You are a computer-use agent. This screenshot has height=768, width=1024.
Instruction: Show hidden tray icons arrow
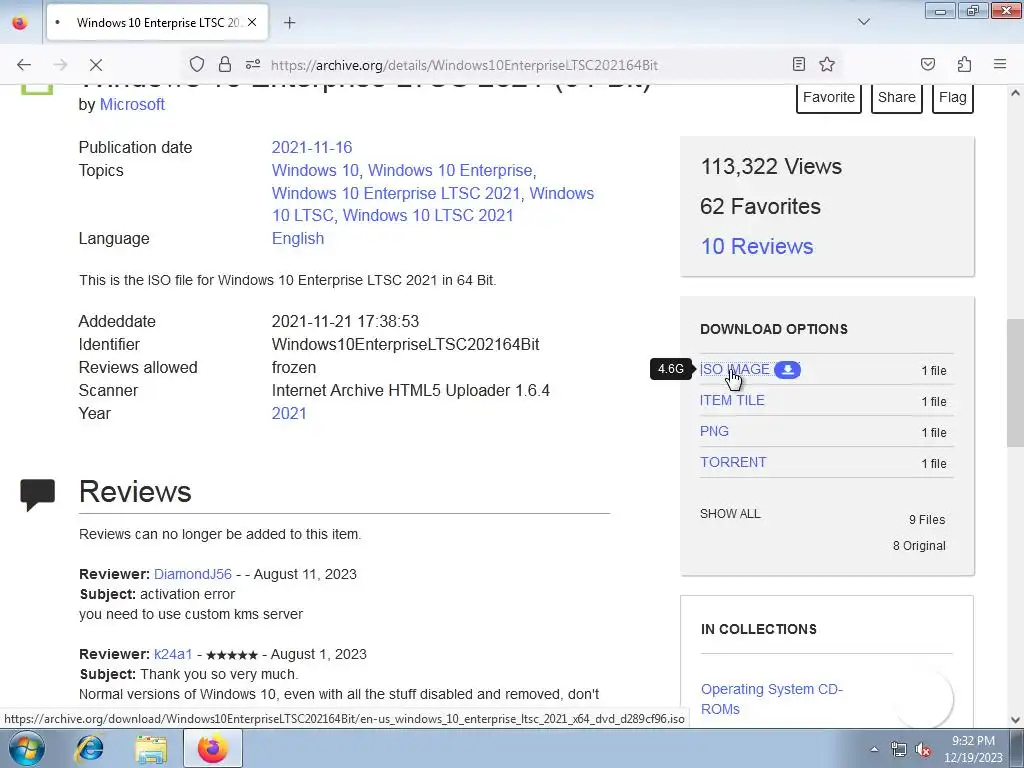pyautogui.click(x=874, y=749)
